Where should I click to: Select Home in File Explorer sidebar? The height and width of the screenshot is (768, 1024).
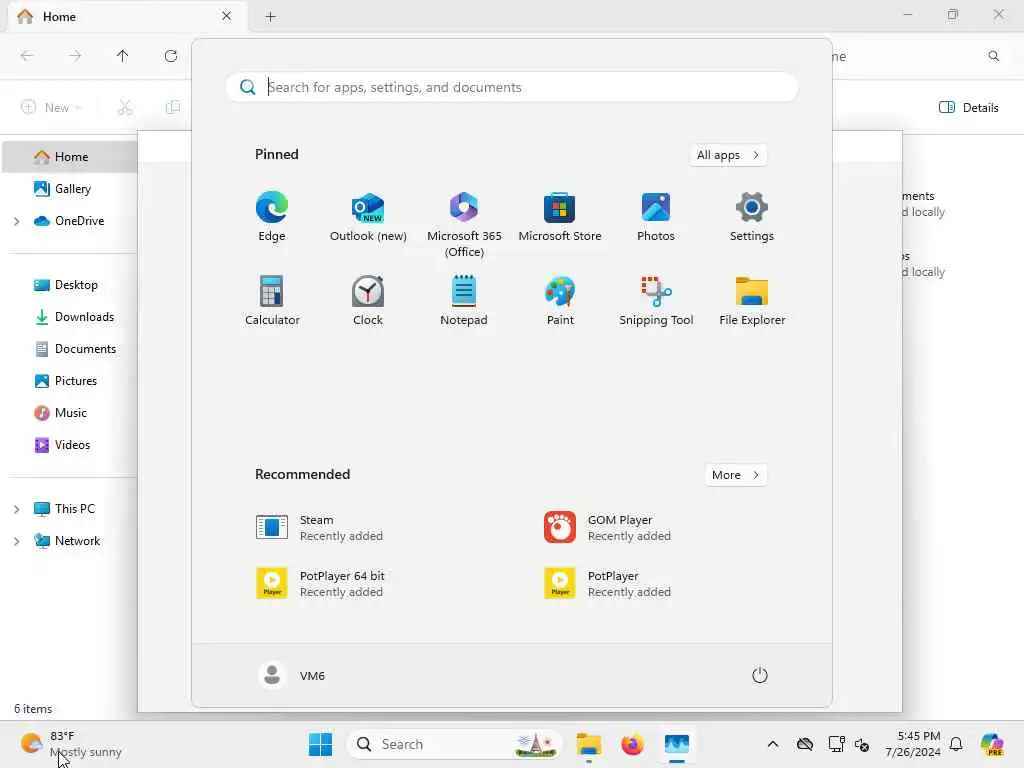coord(69,157)
